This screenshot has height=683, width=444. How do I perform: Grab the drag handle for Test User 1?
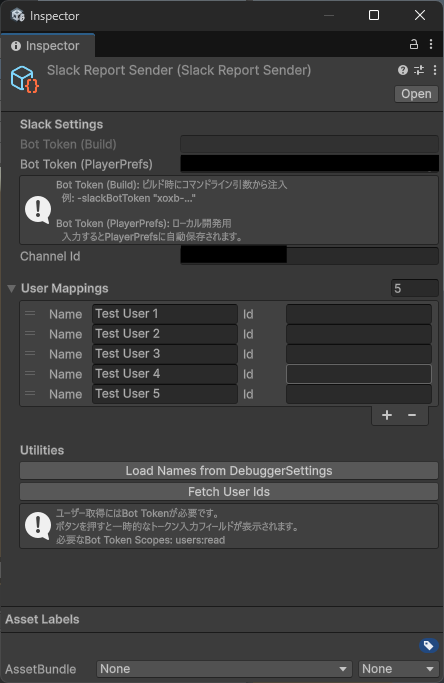pos(30,314)
